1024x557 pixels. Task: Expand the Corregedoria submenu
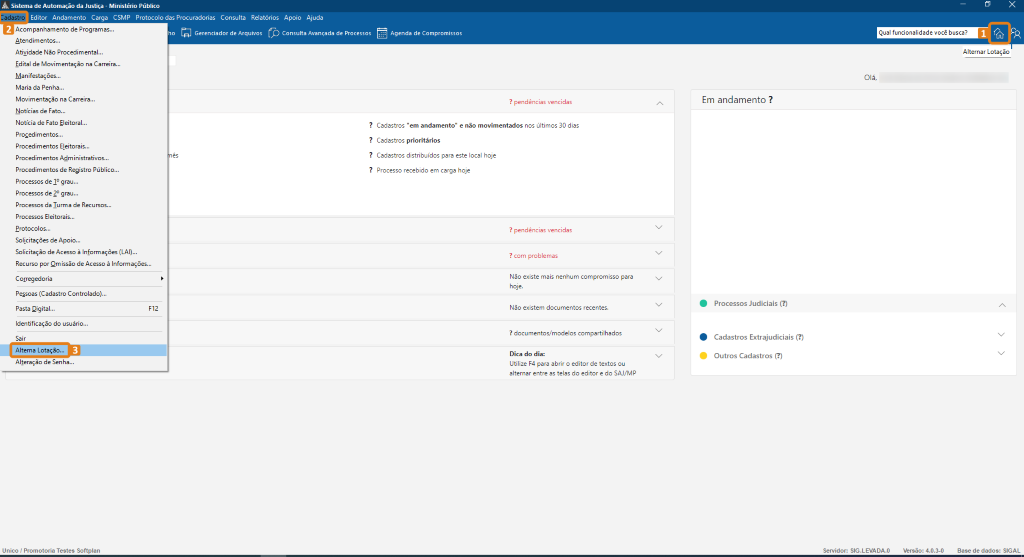[88, 278]
